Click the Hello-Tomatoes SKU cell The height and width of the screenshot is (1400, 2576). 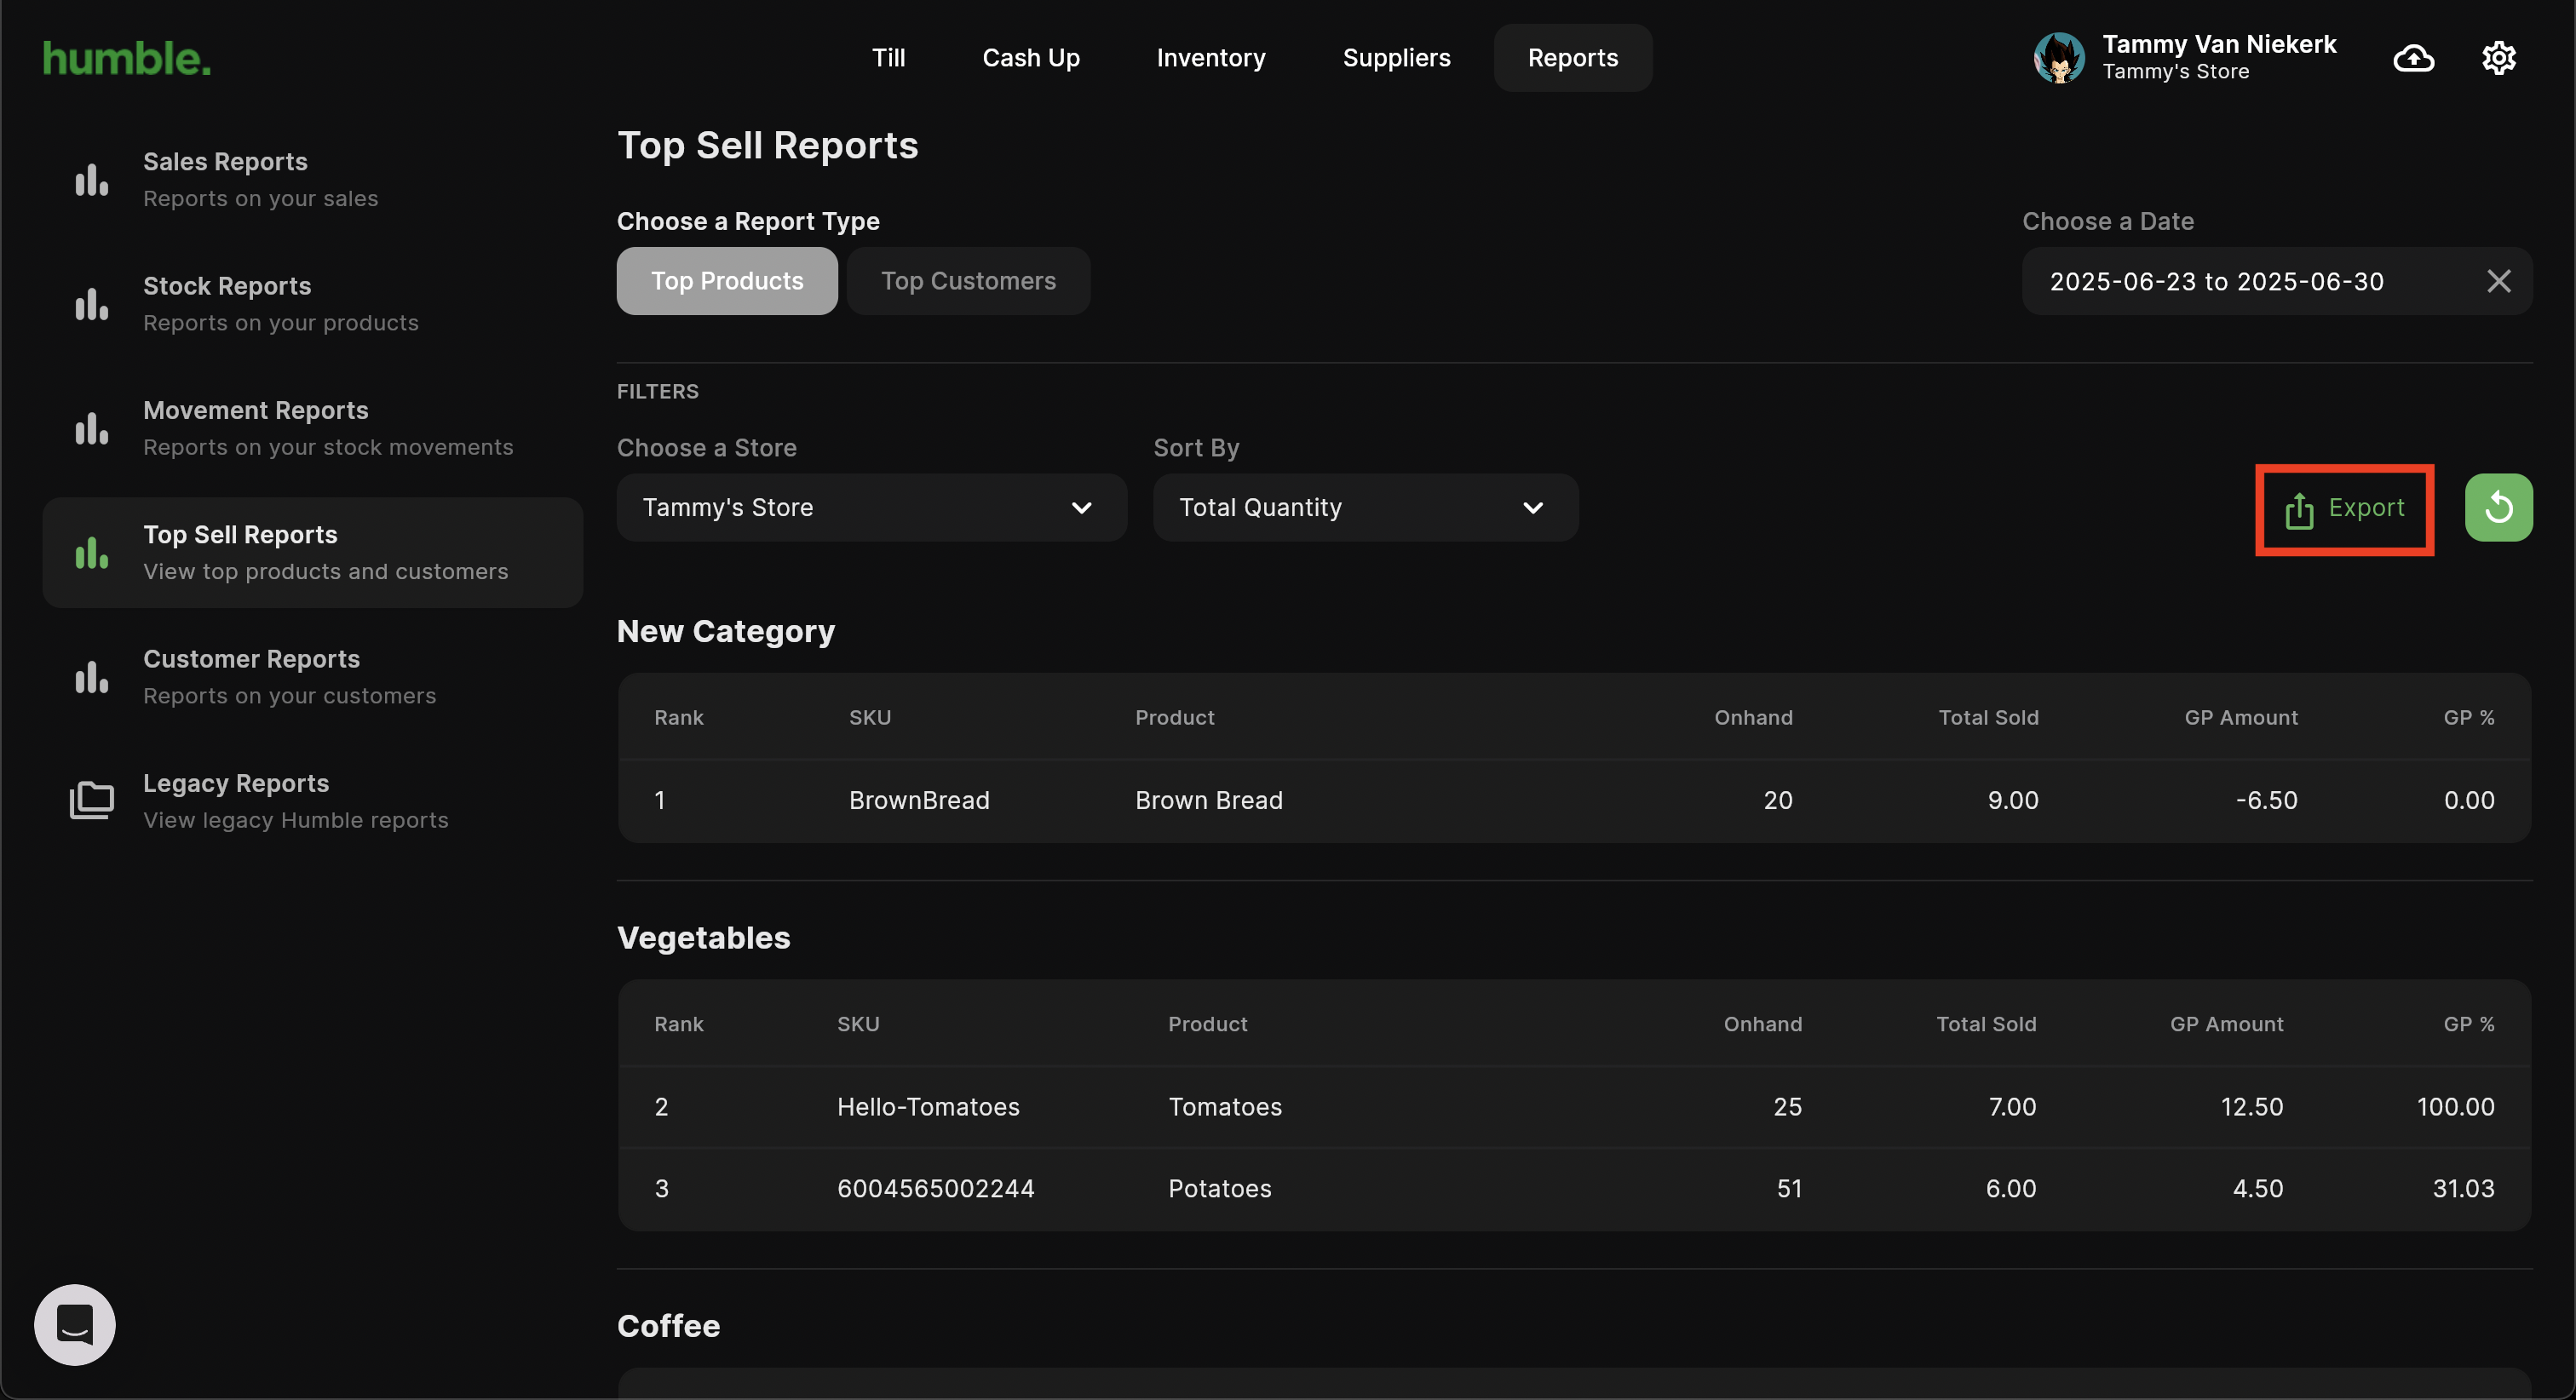[x=928, y=1106]
